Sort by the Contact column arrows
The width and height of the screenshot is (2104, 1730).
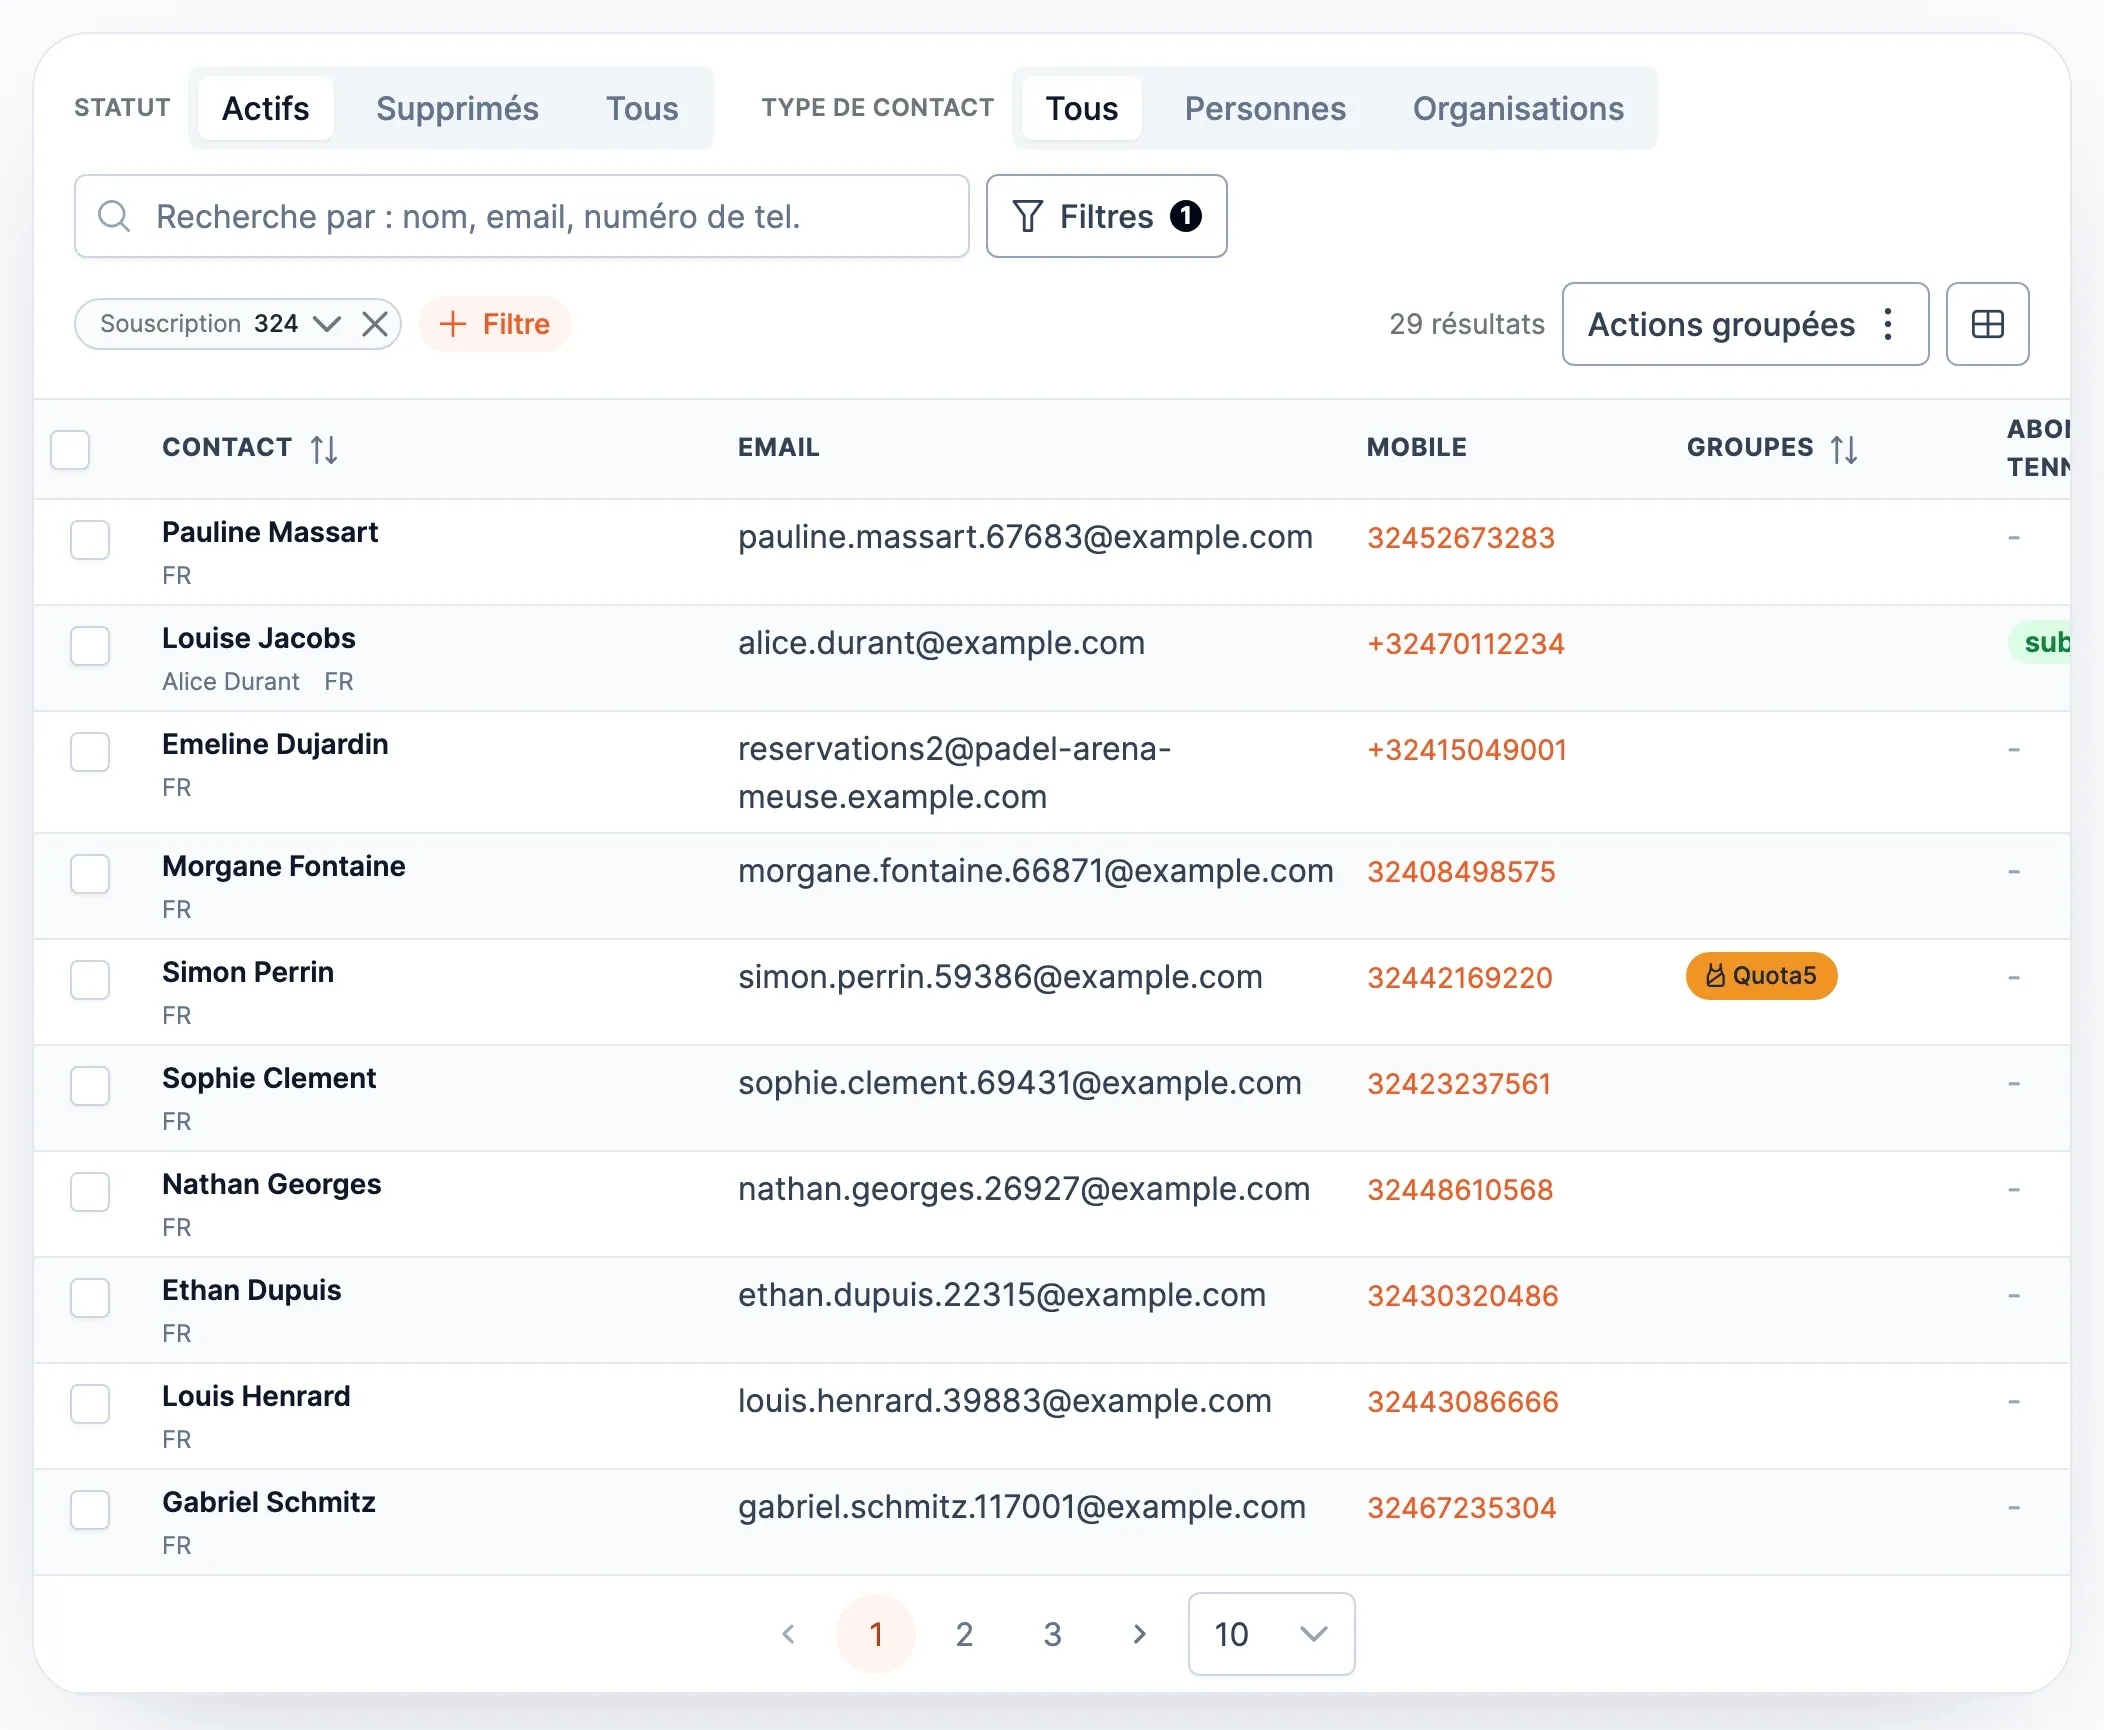[324, 449]
